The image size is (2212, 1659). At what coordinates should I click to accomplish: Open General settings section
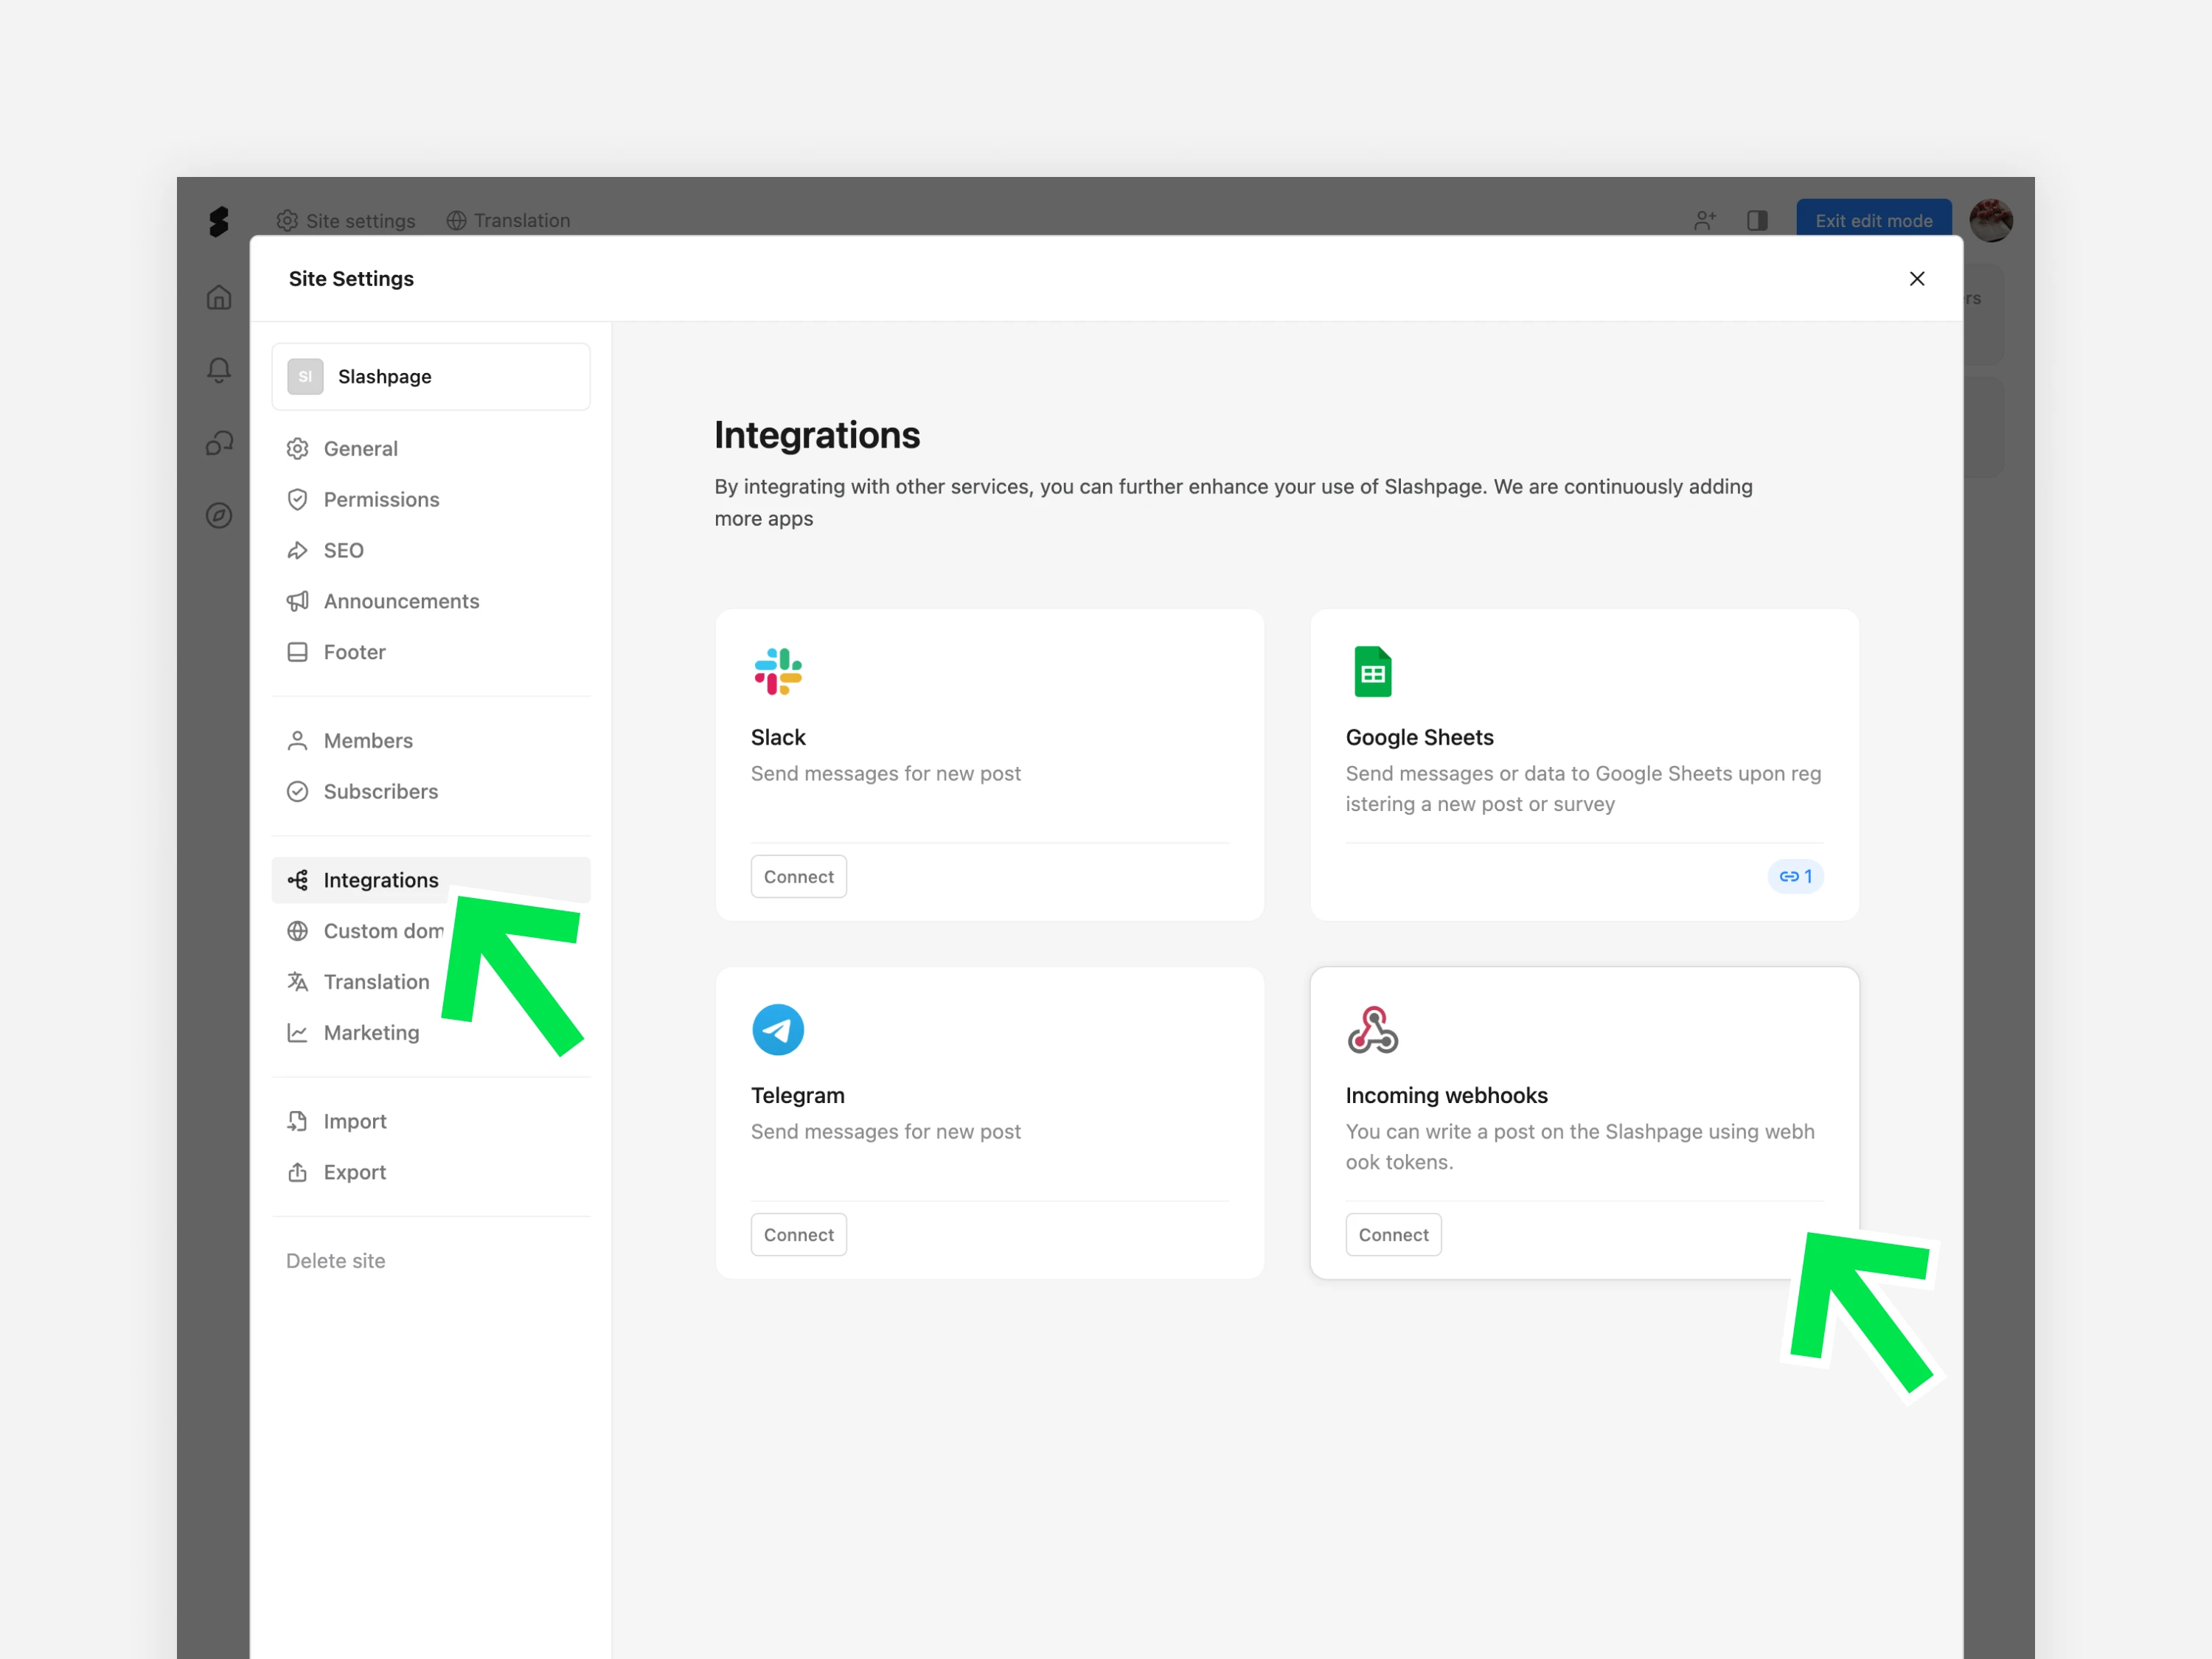(x=360, y=449)
